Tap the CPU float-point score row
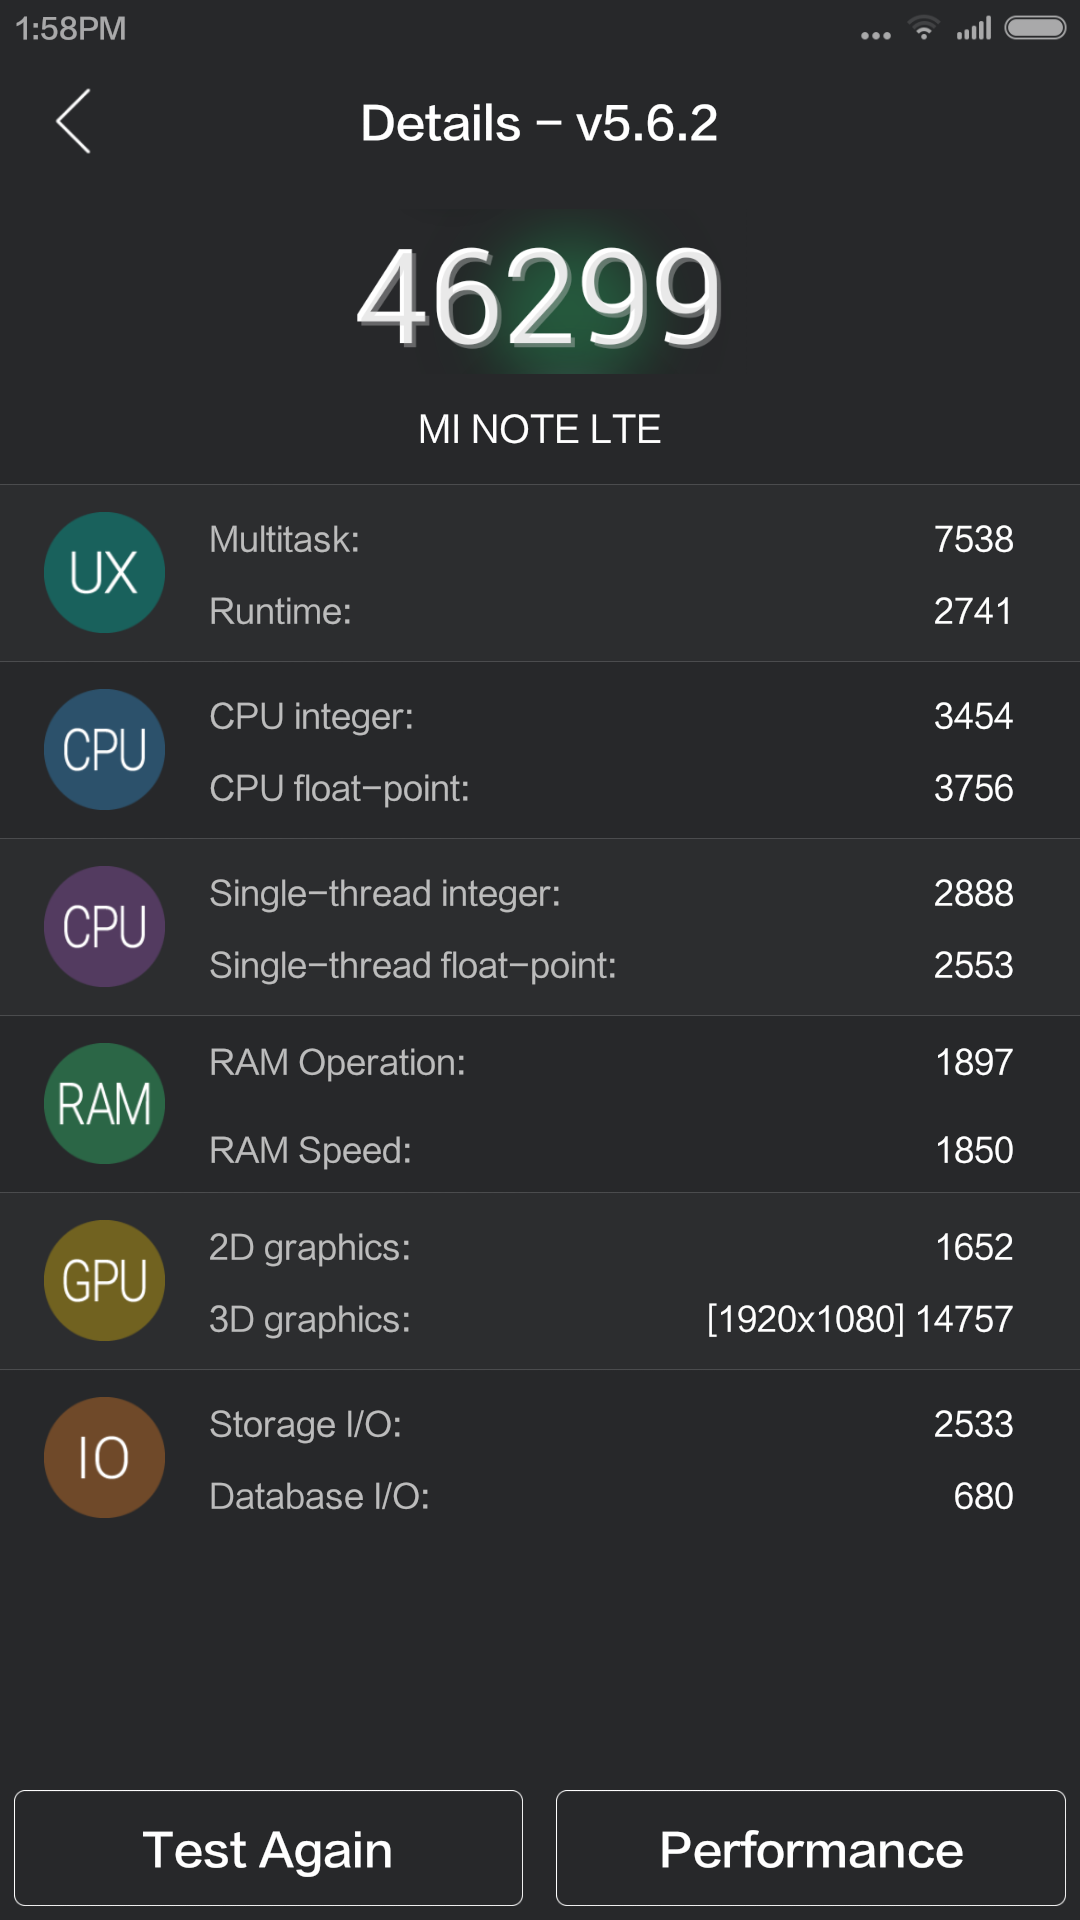Viewport: 1080px width, 1920px height. point(610,789)
